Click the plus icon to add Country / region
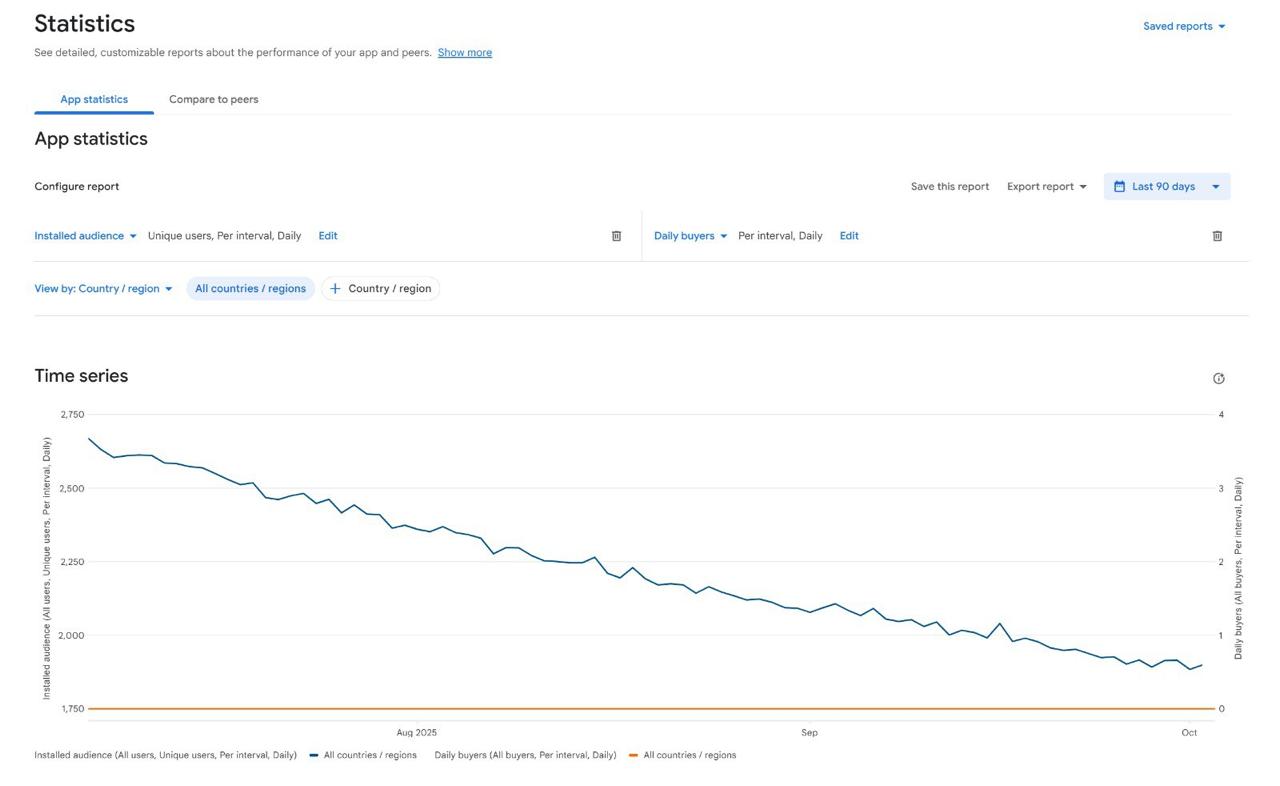 [x=335, y=289]
